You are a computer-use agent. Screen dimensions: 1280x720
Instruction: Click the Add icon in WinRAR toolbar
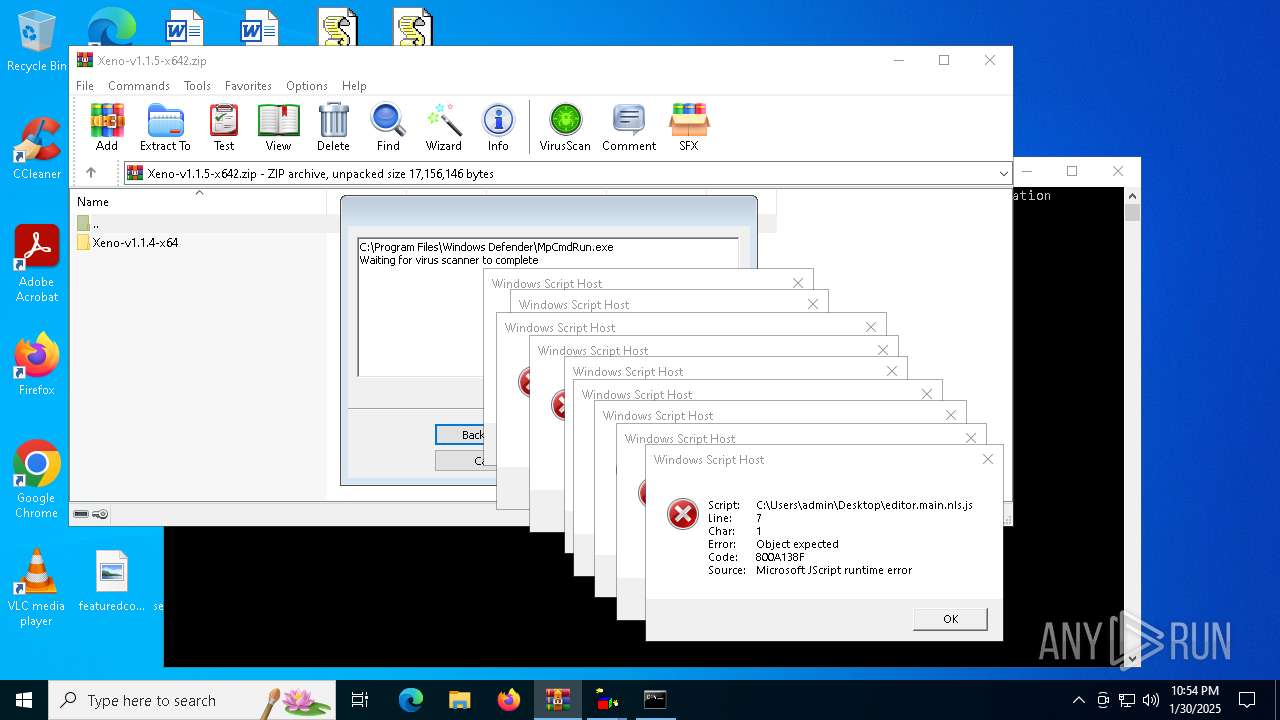click(107, 127)
